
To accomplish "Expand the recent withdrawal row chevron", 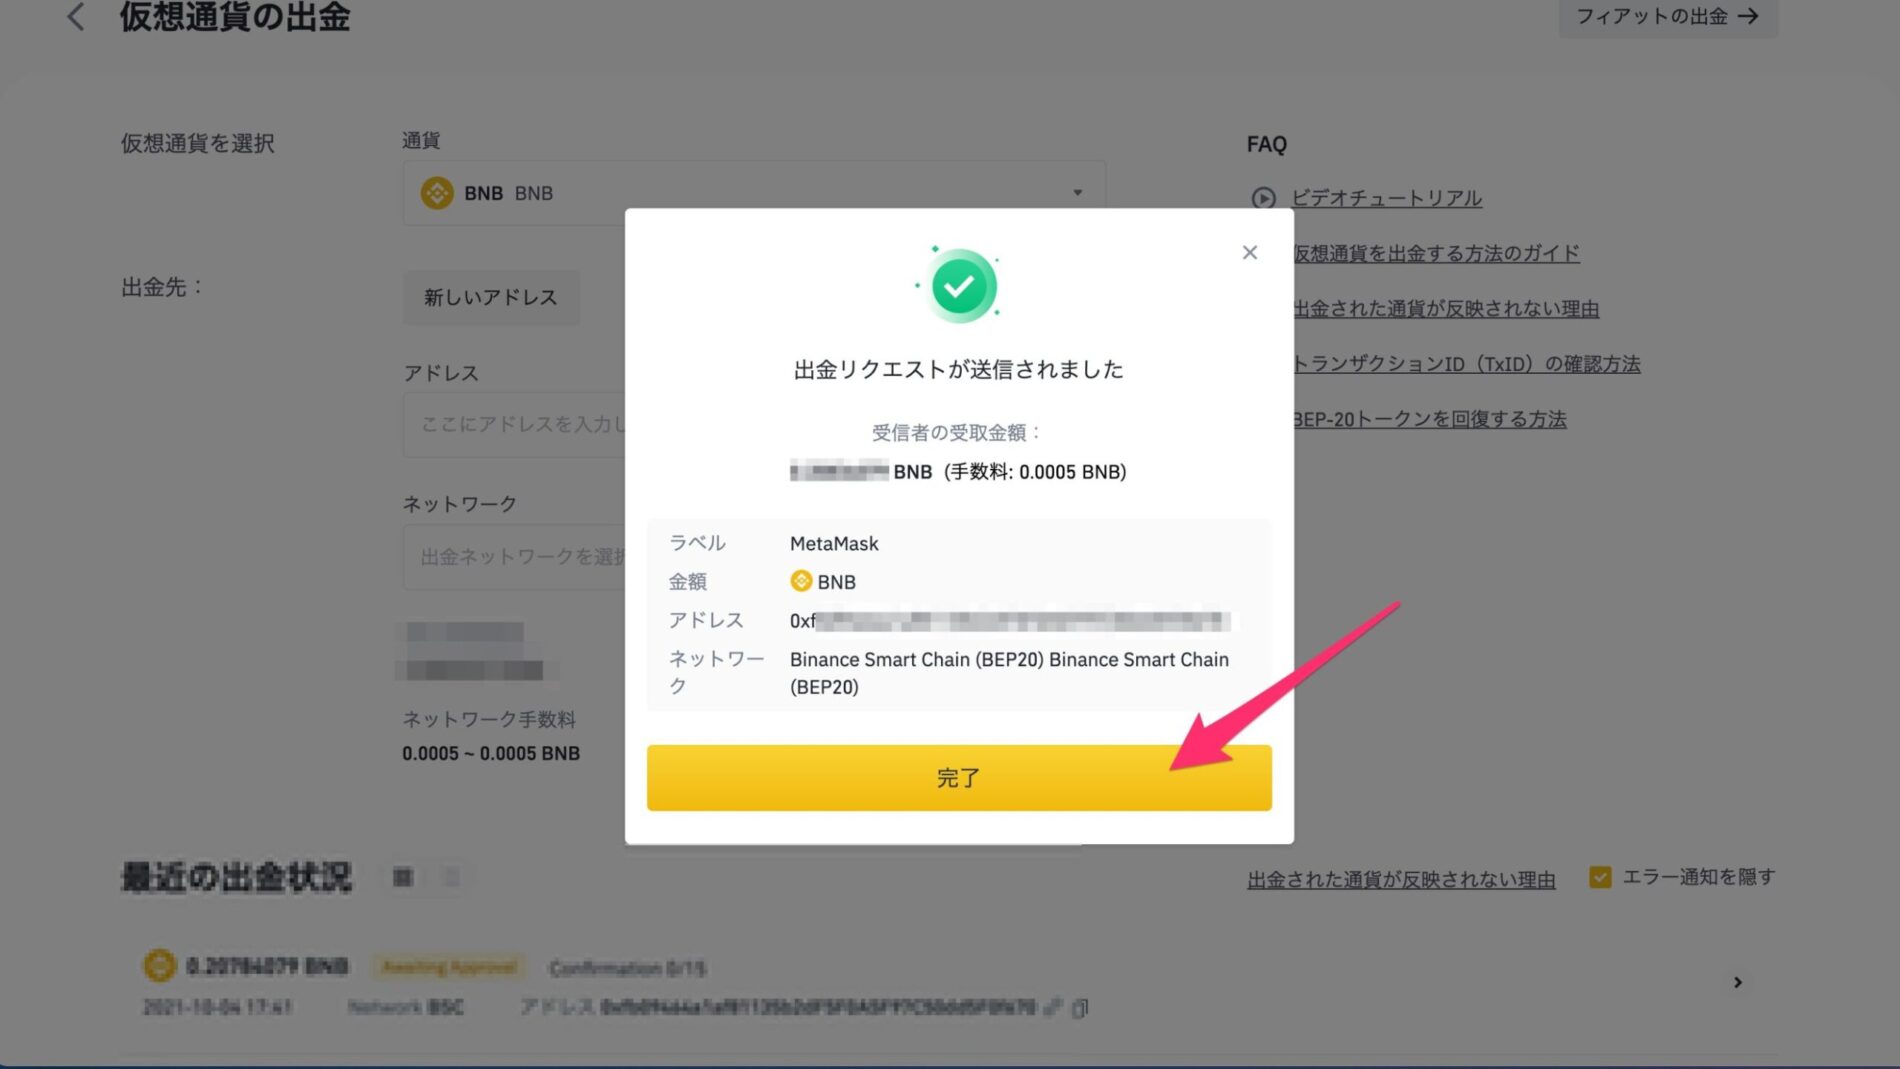I will coord(1737,982).
